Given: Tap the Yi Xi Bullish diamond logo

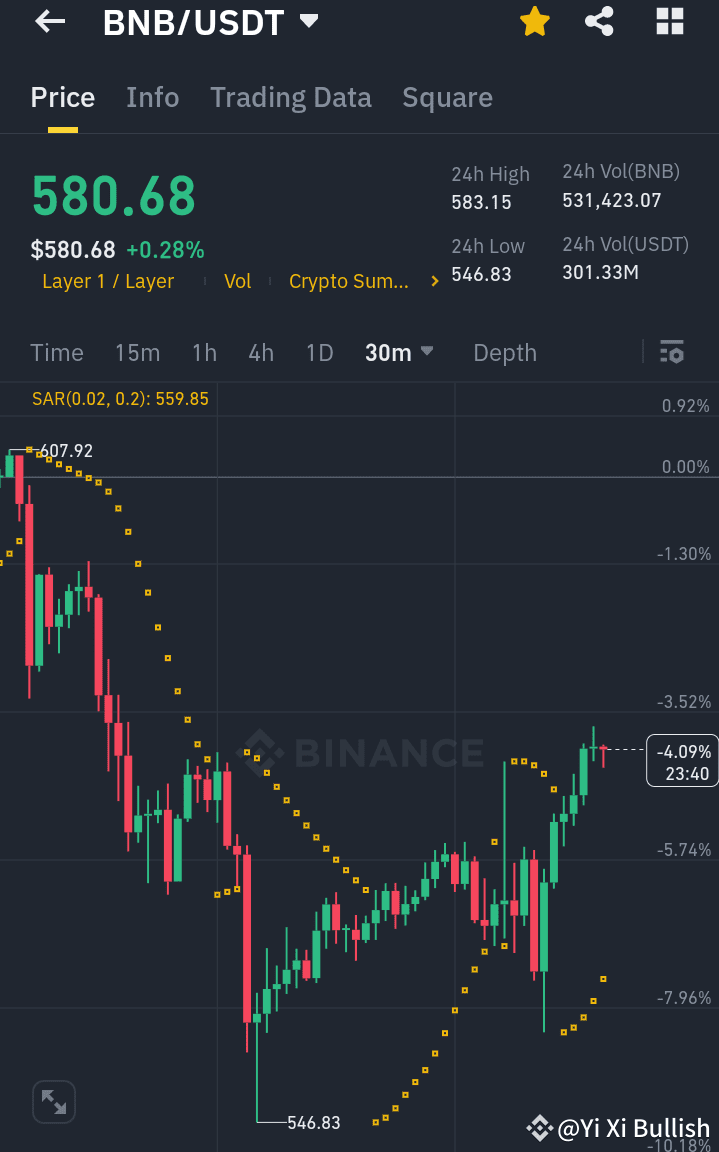Looking at the screenshot, I should (x=538, y=1128).
